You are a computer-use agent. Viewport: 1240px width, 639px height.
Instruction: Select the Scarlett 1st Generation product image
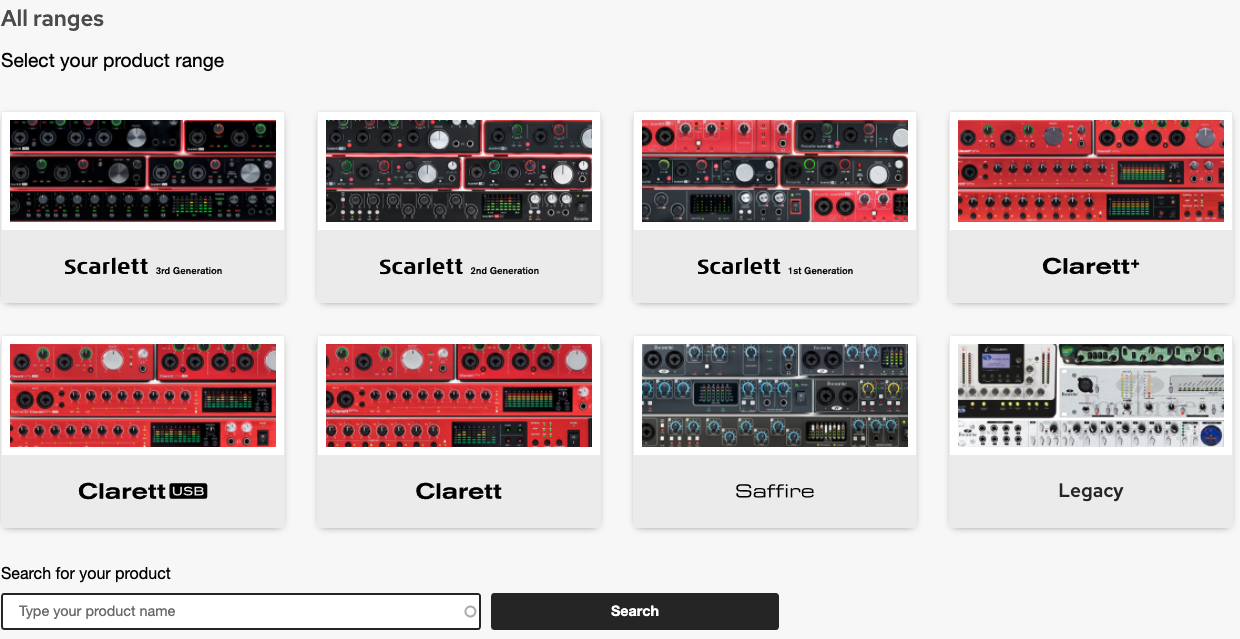pyautogui.click(x=775, y=171)
